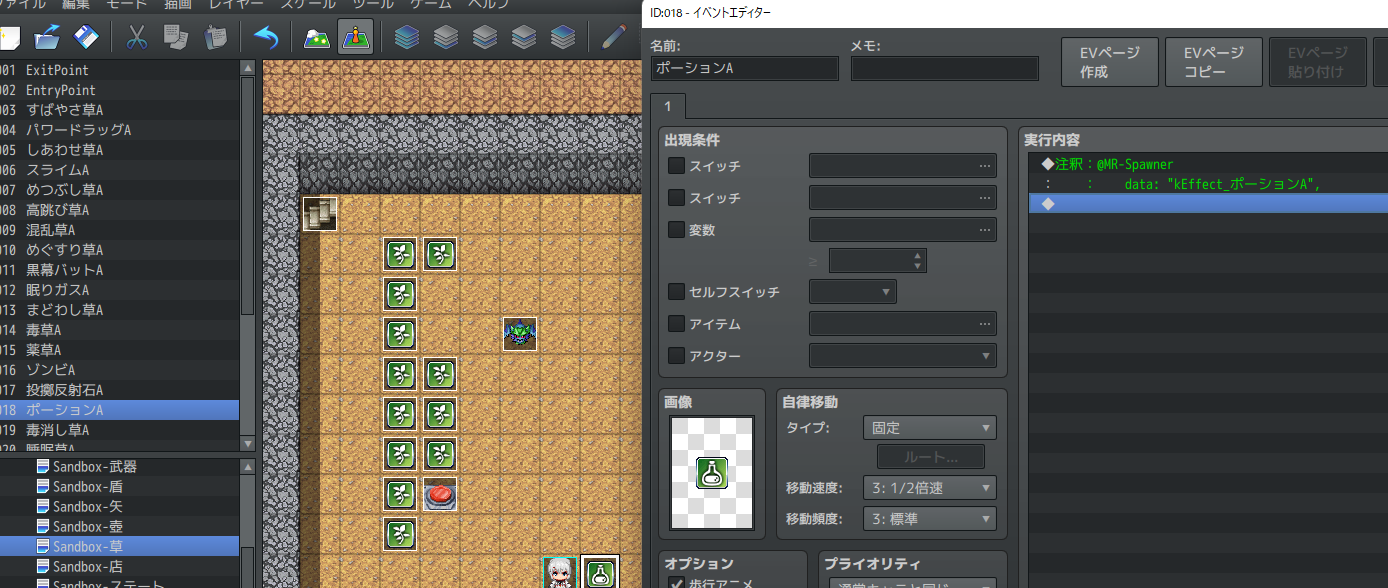Select the Pencil drawing tool
Screen dimensions: 1388x588
[x=613, y=37]
